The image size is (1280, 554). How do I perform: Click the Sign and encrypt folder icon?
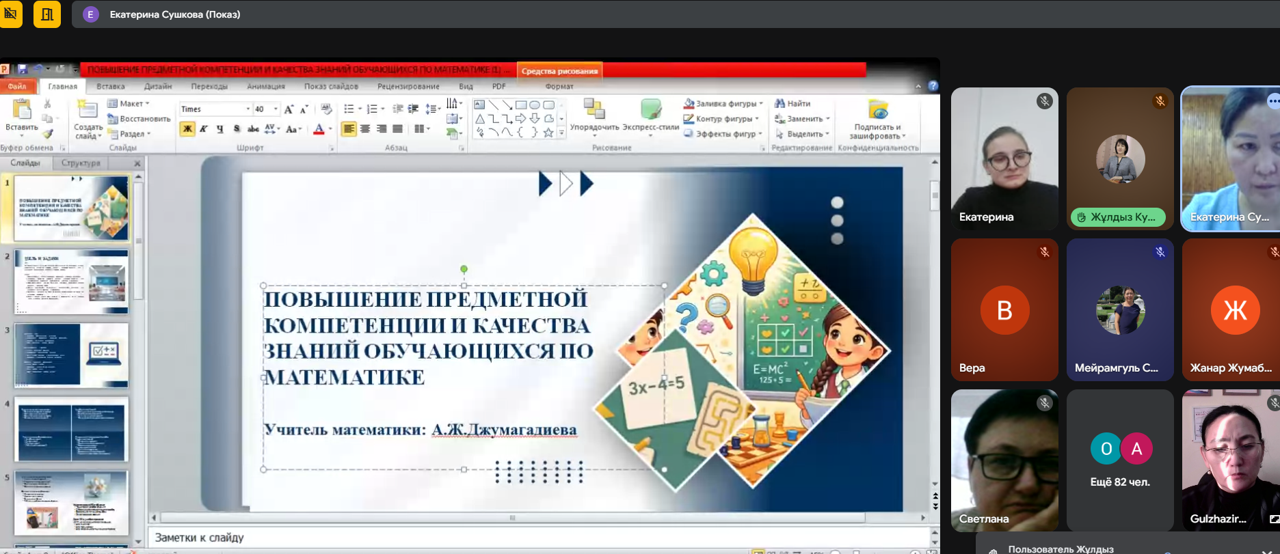(x=877, y=109)
